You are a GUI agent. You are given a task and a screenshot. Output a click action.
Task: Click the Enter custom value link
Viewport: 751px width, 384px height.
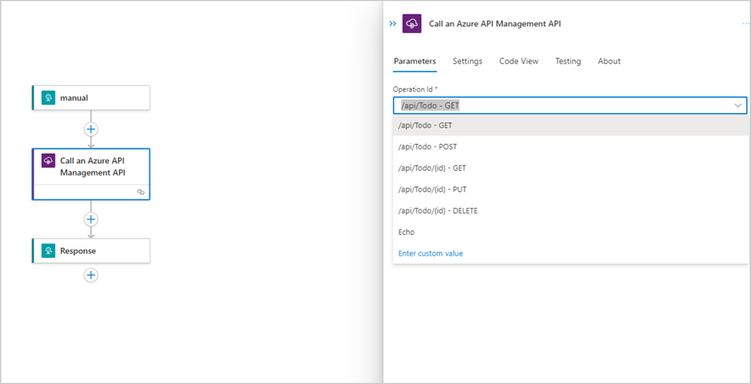click(x=431, y=253)
